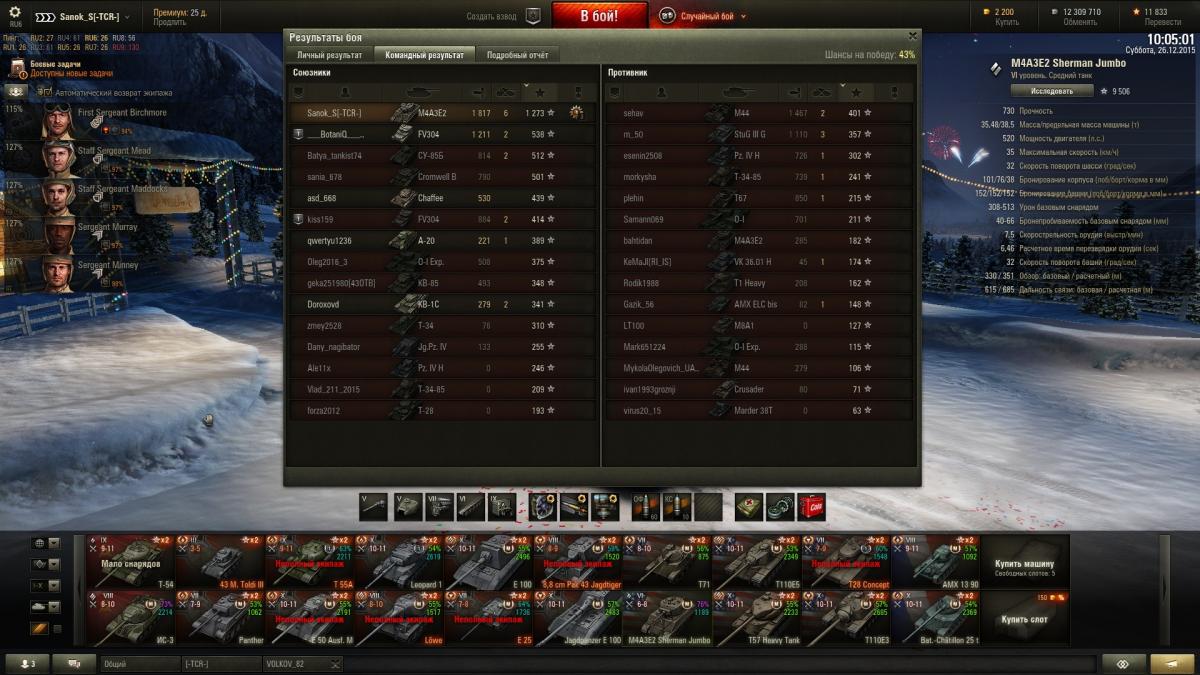Viewport: 1200px width, 675px height.
Task: Sort allies by experience star column
Action: coord(540,92)
